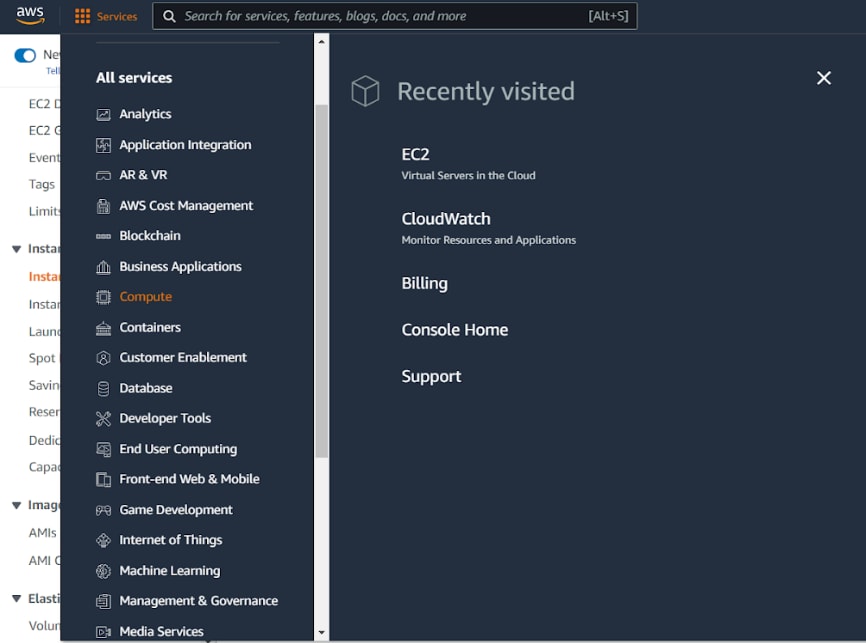This screenshot has width=866, height=643.
Task: Open Support from Recently visited
Action: (431, 377)
